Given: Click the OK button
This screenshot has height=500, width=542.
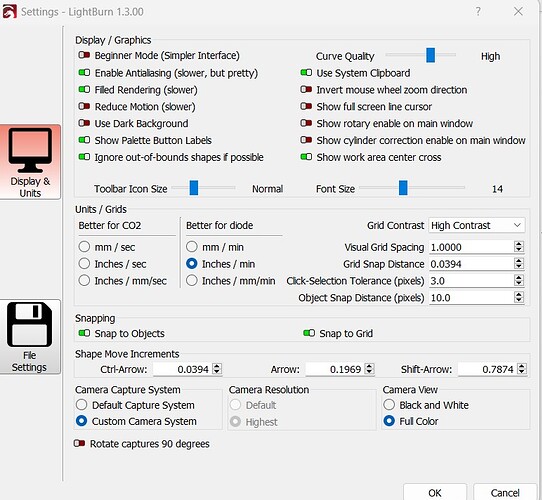Looking at the screenshot, I should (x=434, y=492).
